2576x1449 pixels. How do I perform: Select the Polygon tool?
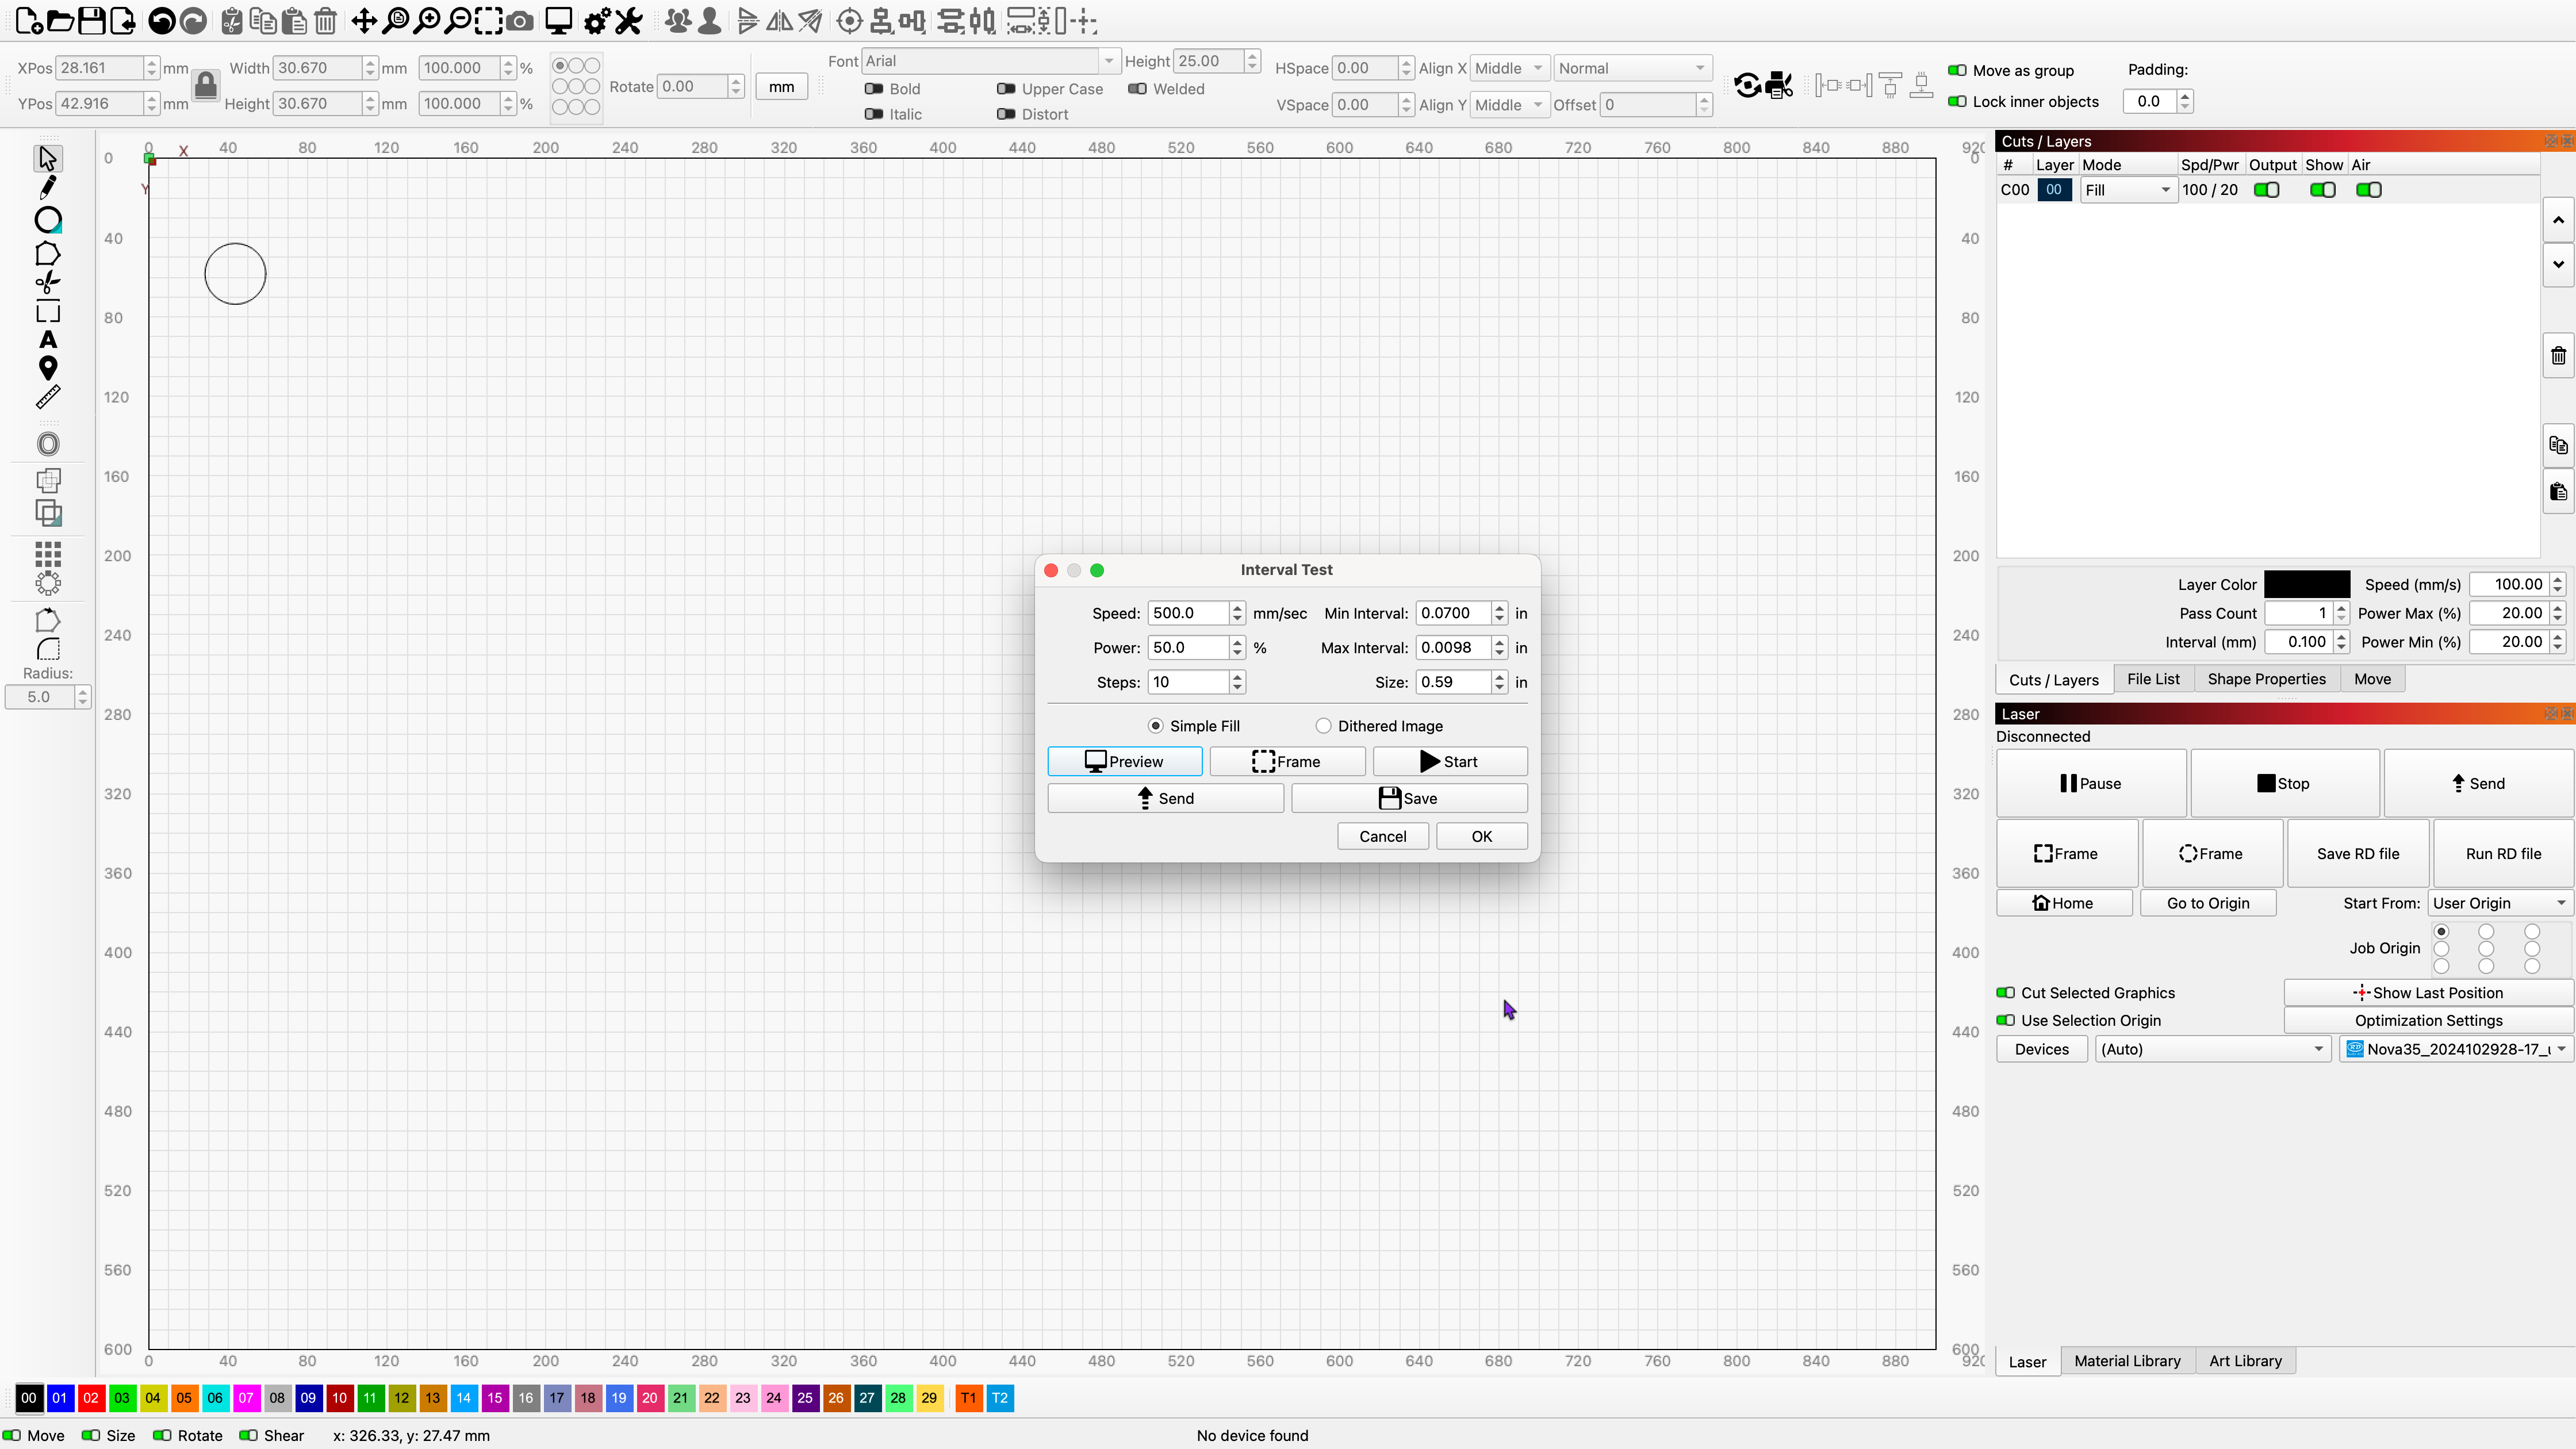47,254
